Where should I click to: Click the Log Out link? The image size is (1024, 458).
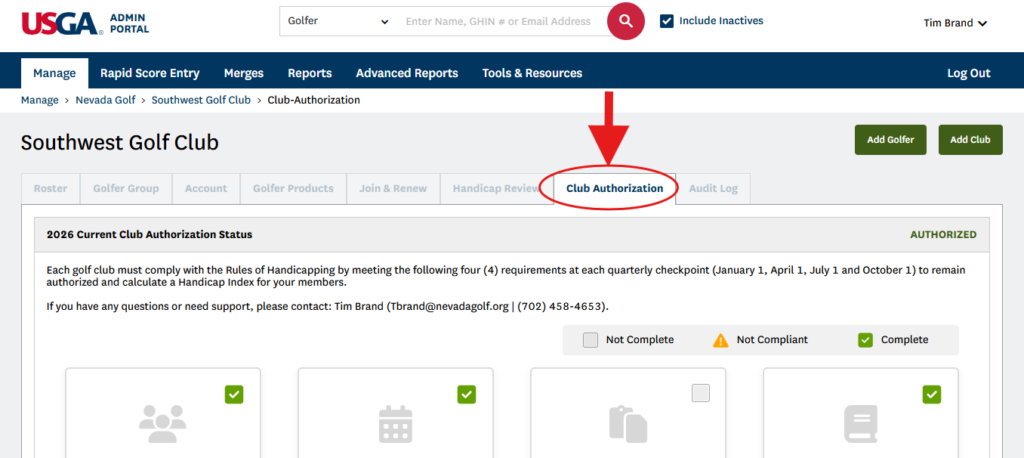pos(968,73)
